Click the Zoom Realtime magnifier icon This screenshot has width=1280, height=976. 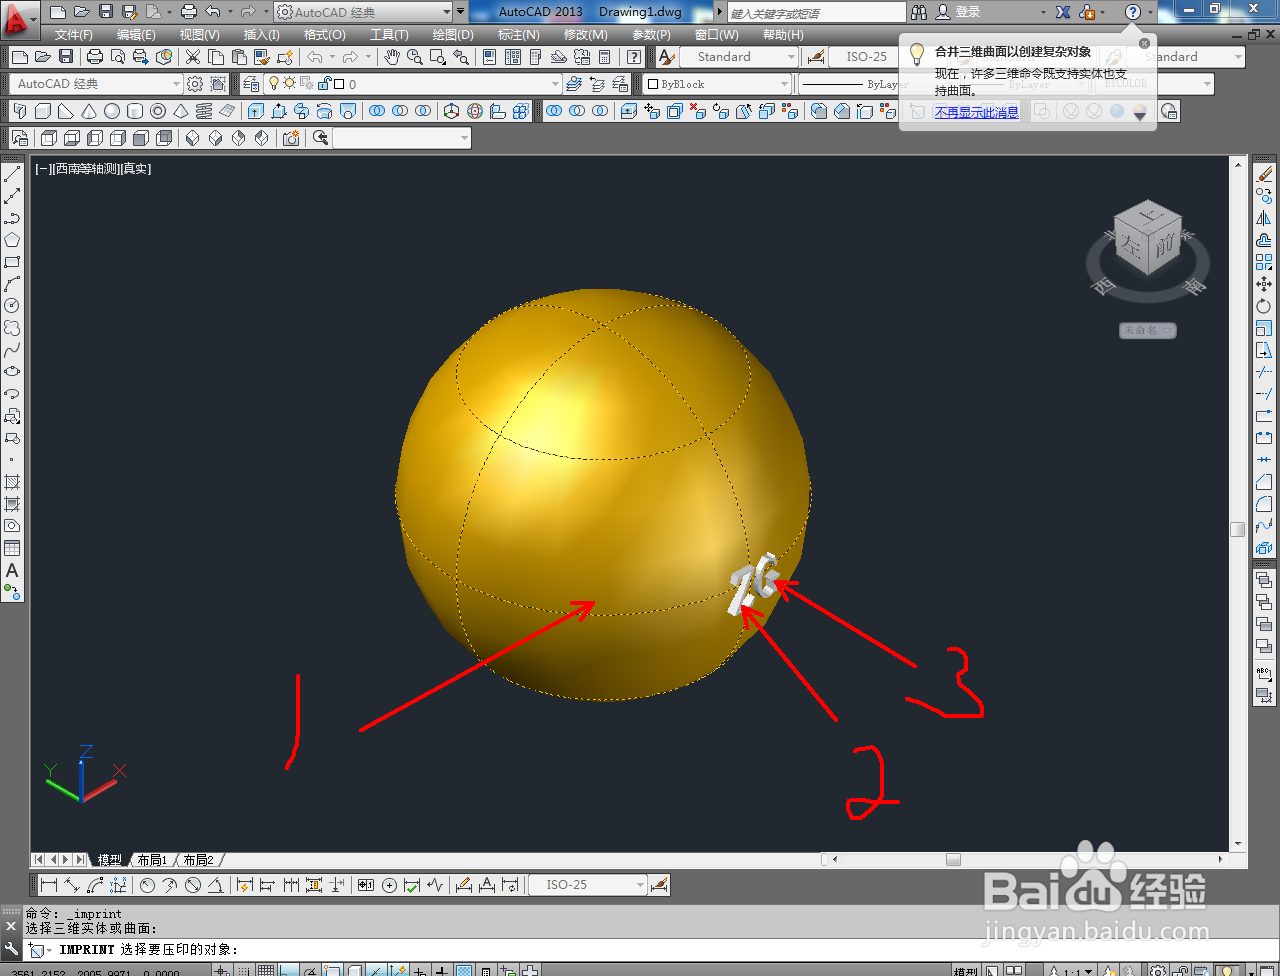(414, 57)
